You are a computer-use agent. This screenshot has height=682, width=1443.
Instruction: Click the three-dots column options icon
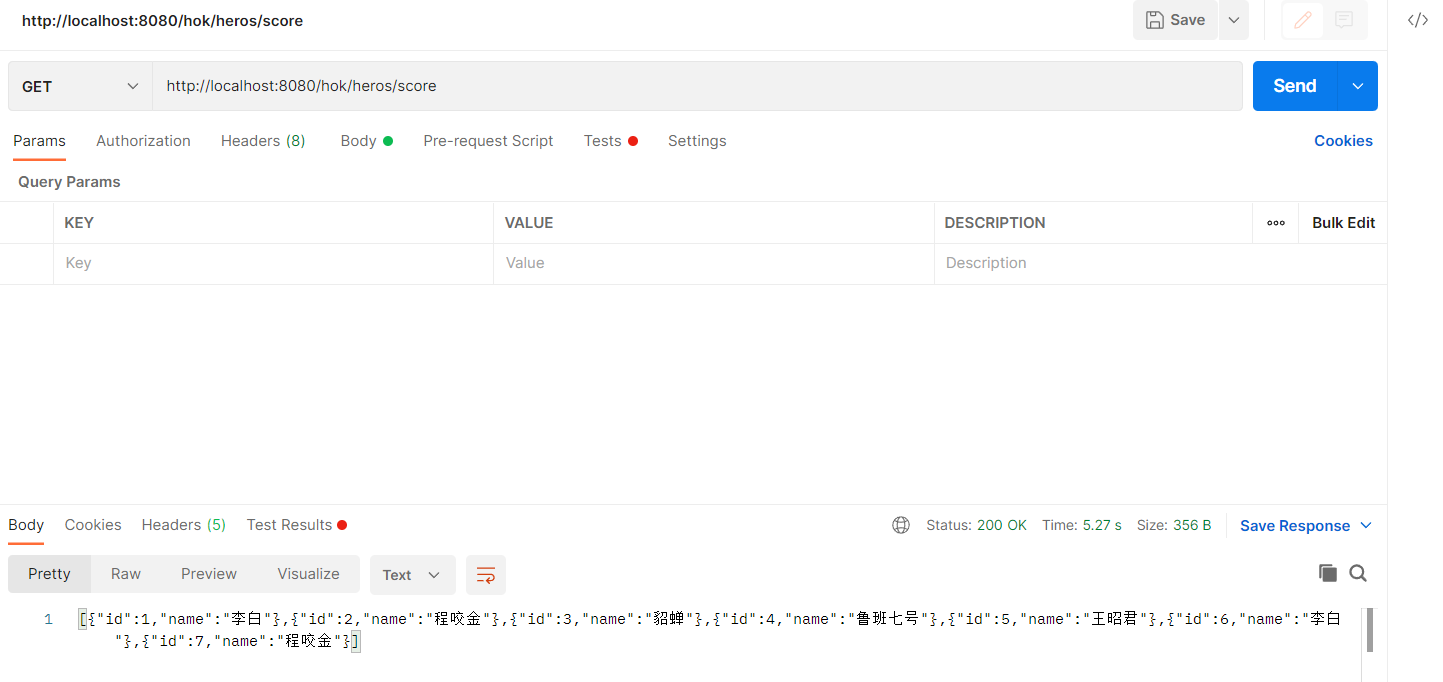[x=1275, y=223]
